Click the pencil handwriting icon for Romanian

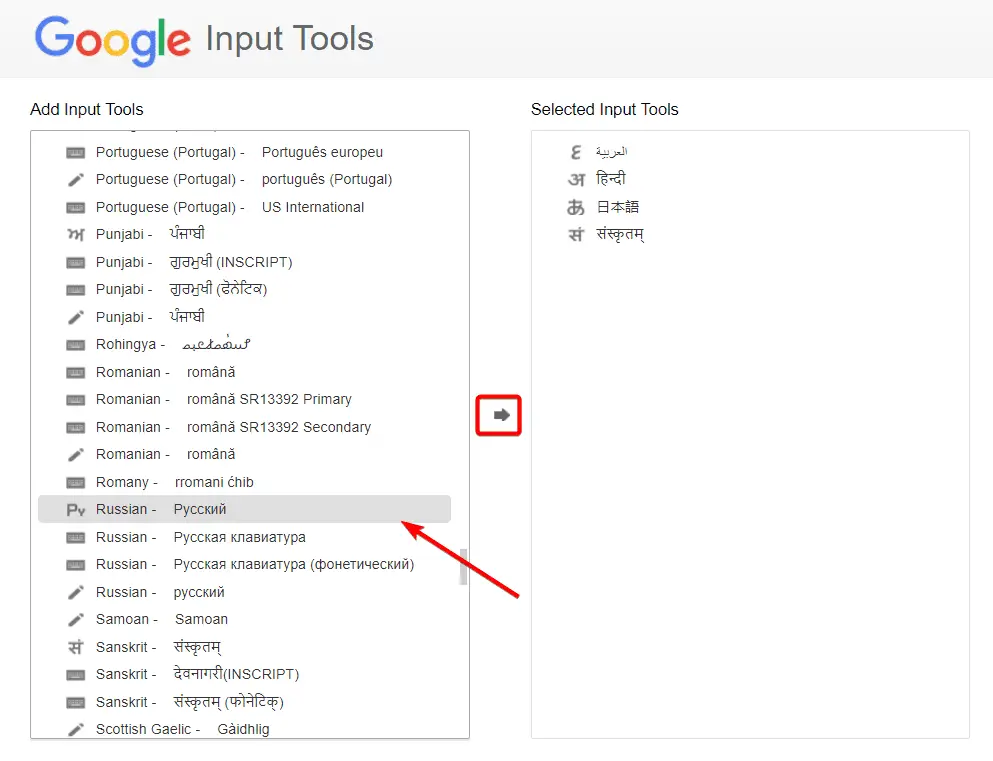pyautogui.click(x=75, y=455)
